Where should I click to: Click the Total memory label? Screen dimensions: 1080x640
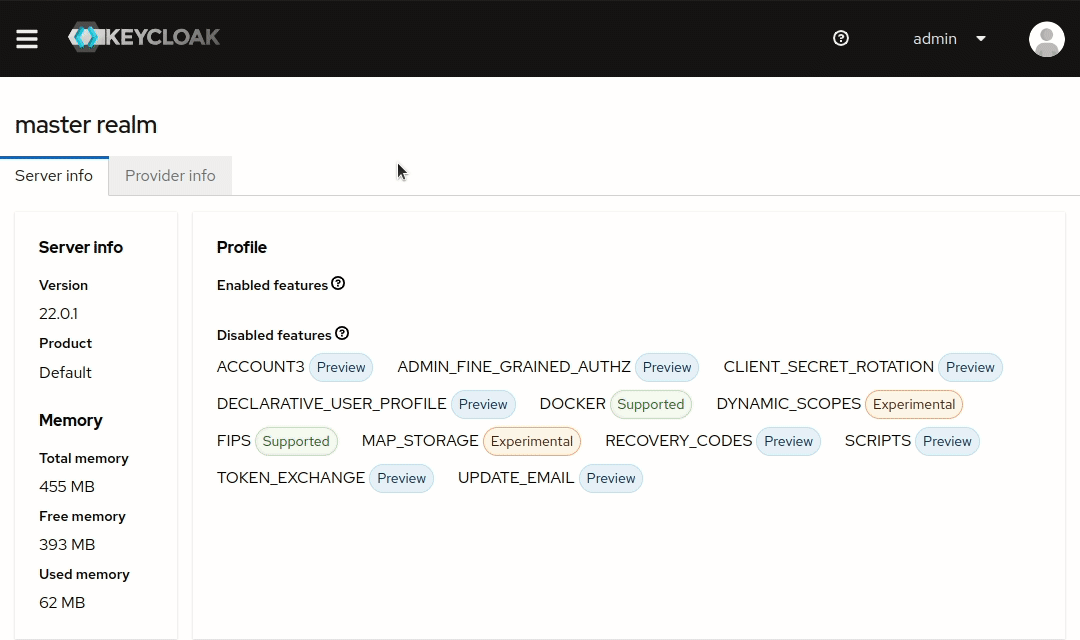pyautogui.click(x=84, y=458)
